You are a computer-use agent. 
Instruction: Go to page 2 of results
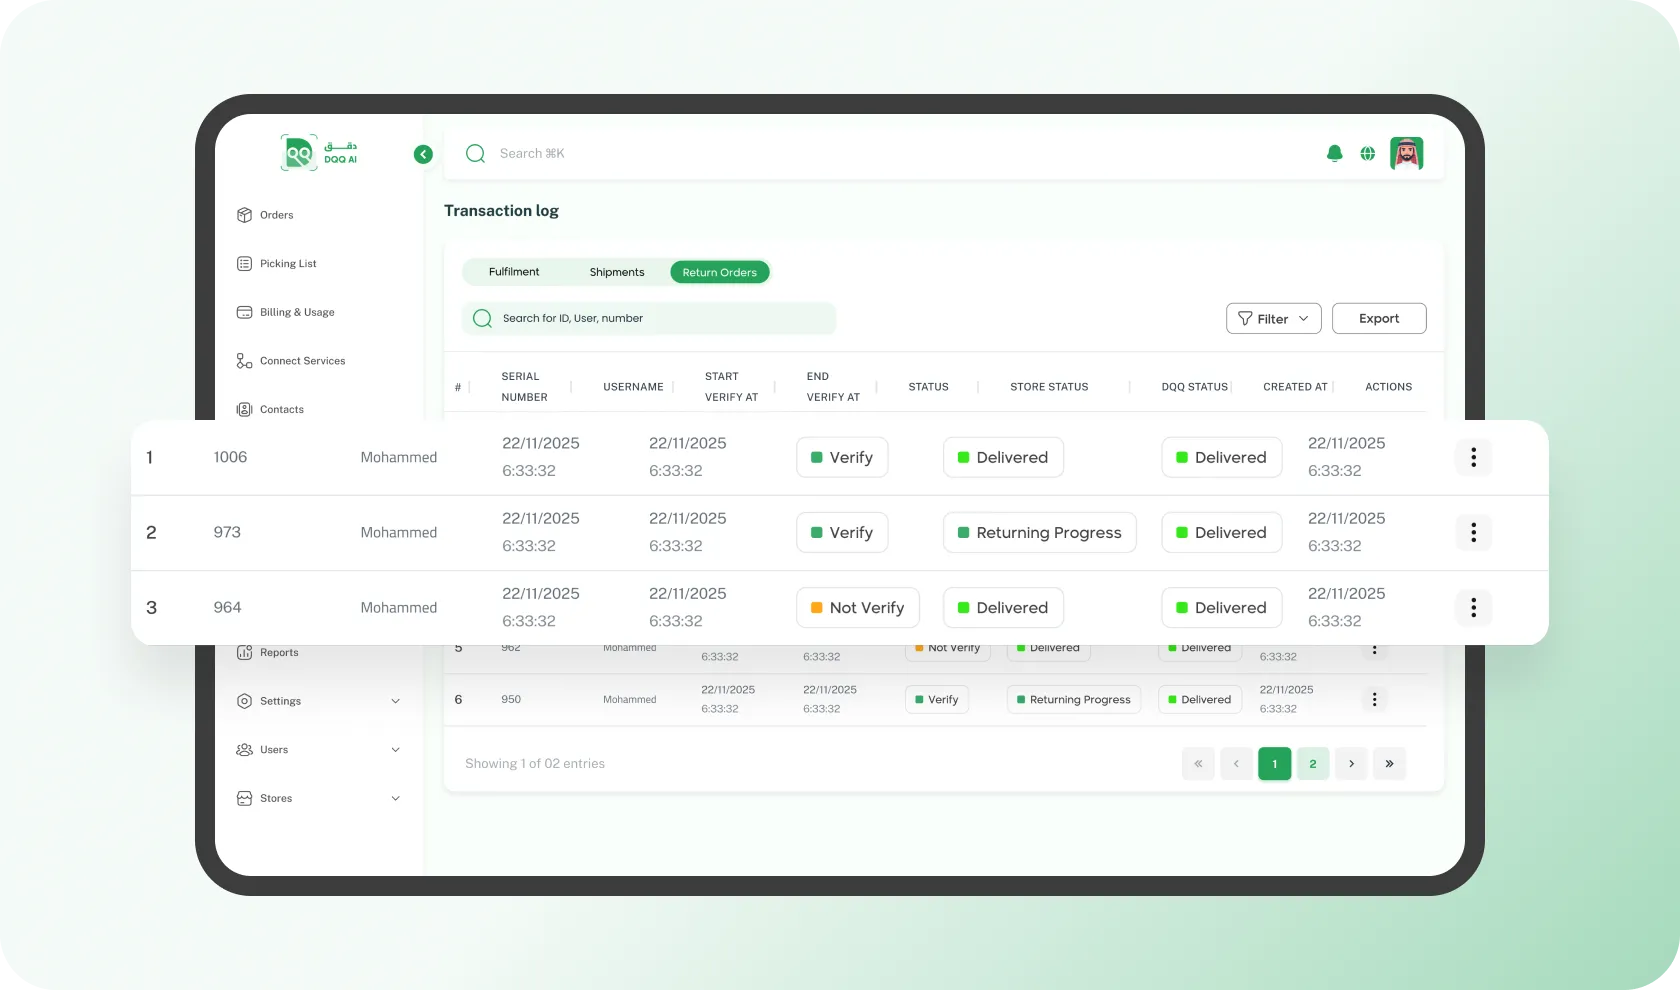[1312, 764]
